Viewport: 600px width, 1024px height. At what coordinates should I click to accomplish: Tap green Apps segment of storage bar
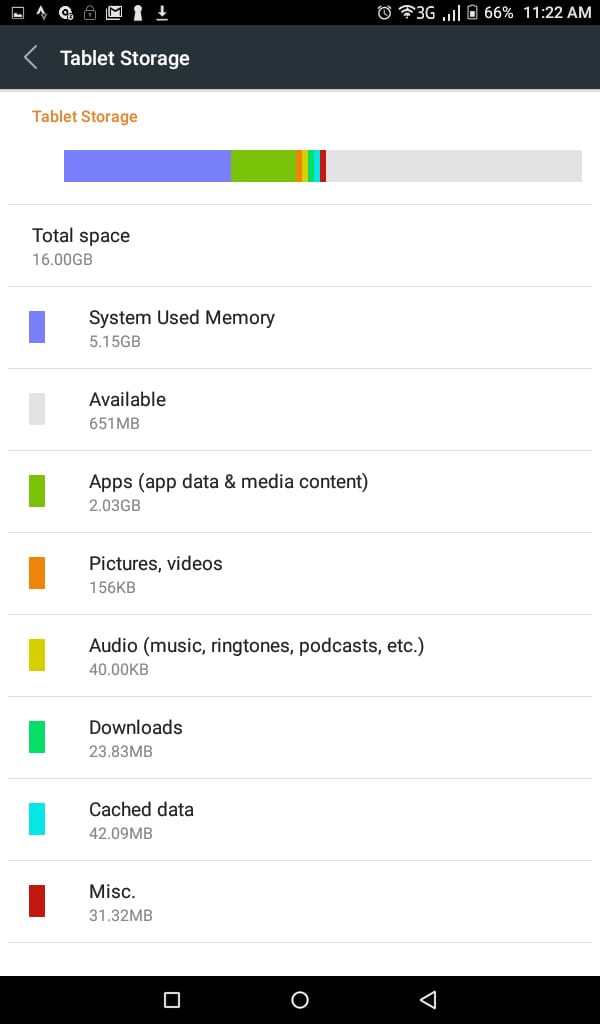tap(263, 166)
